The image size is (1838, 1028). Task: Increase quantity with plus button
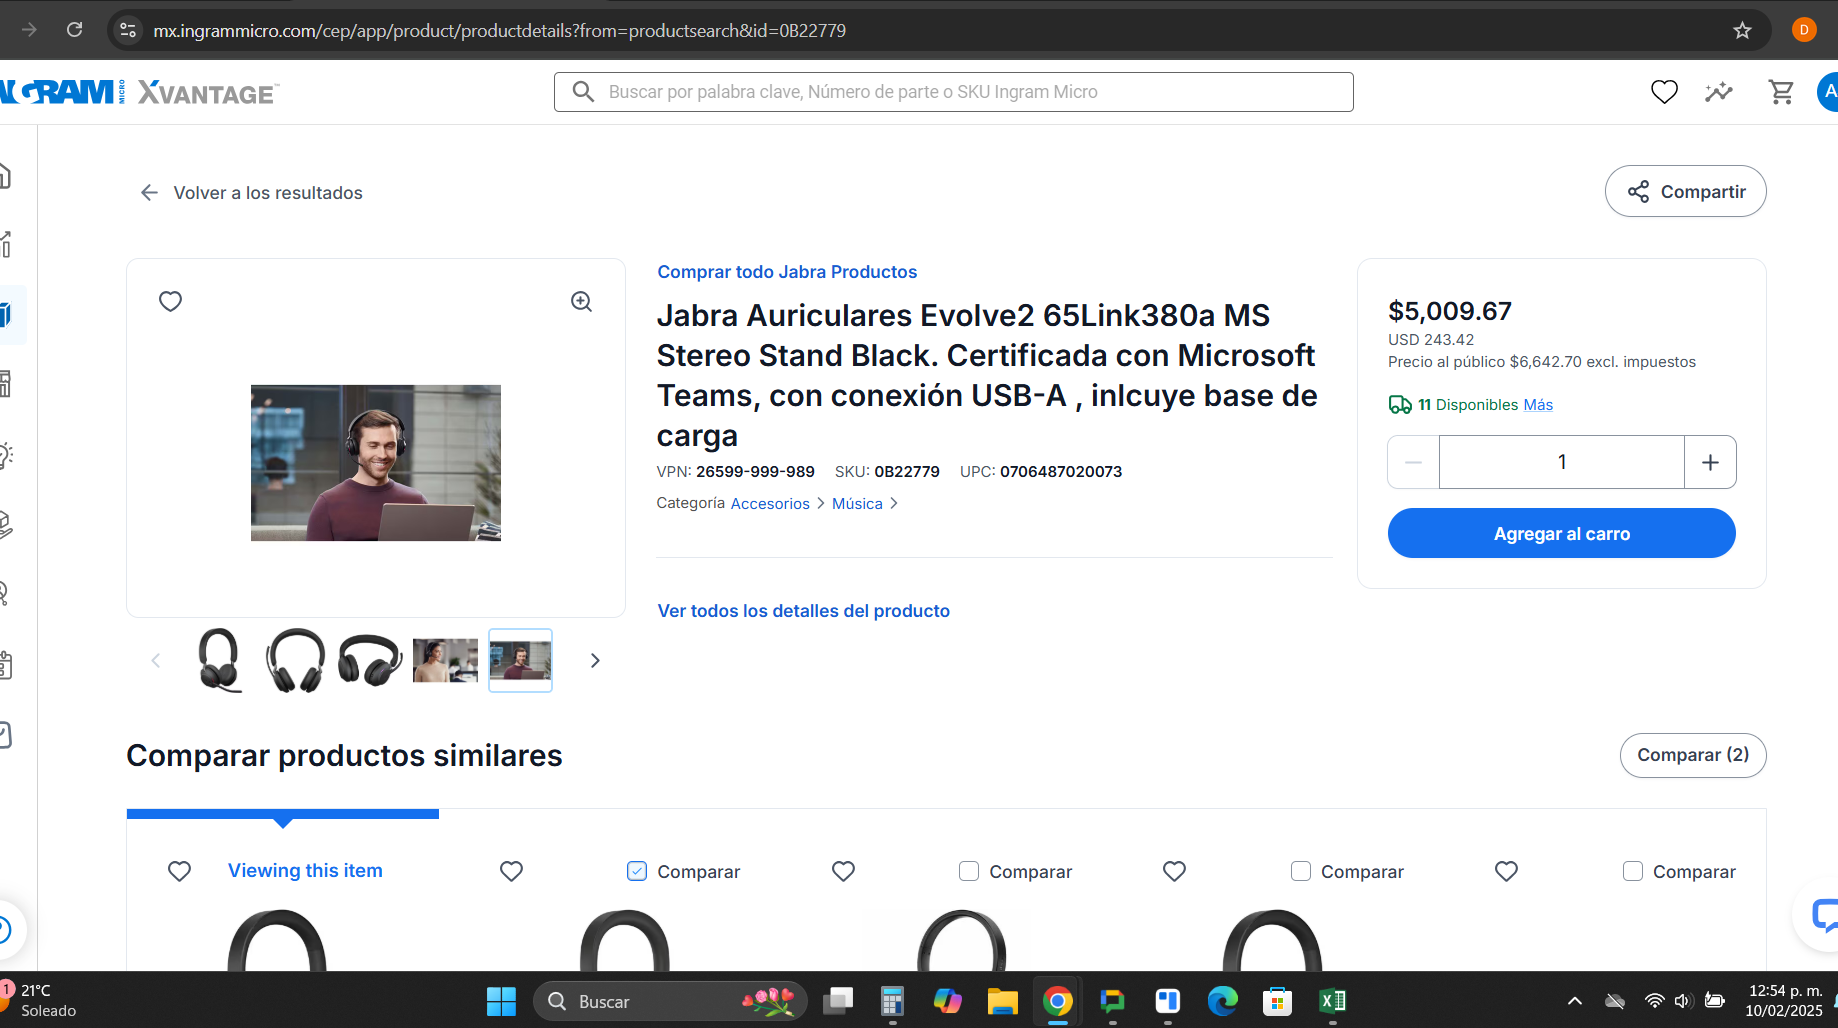1710,462
